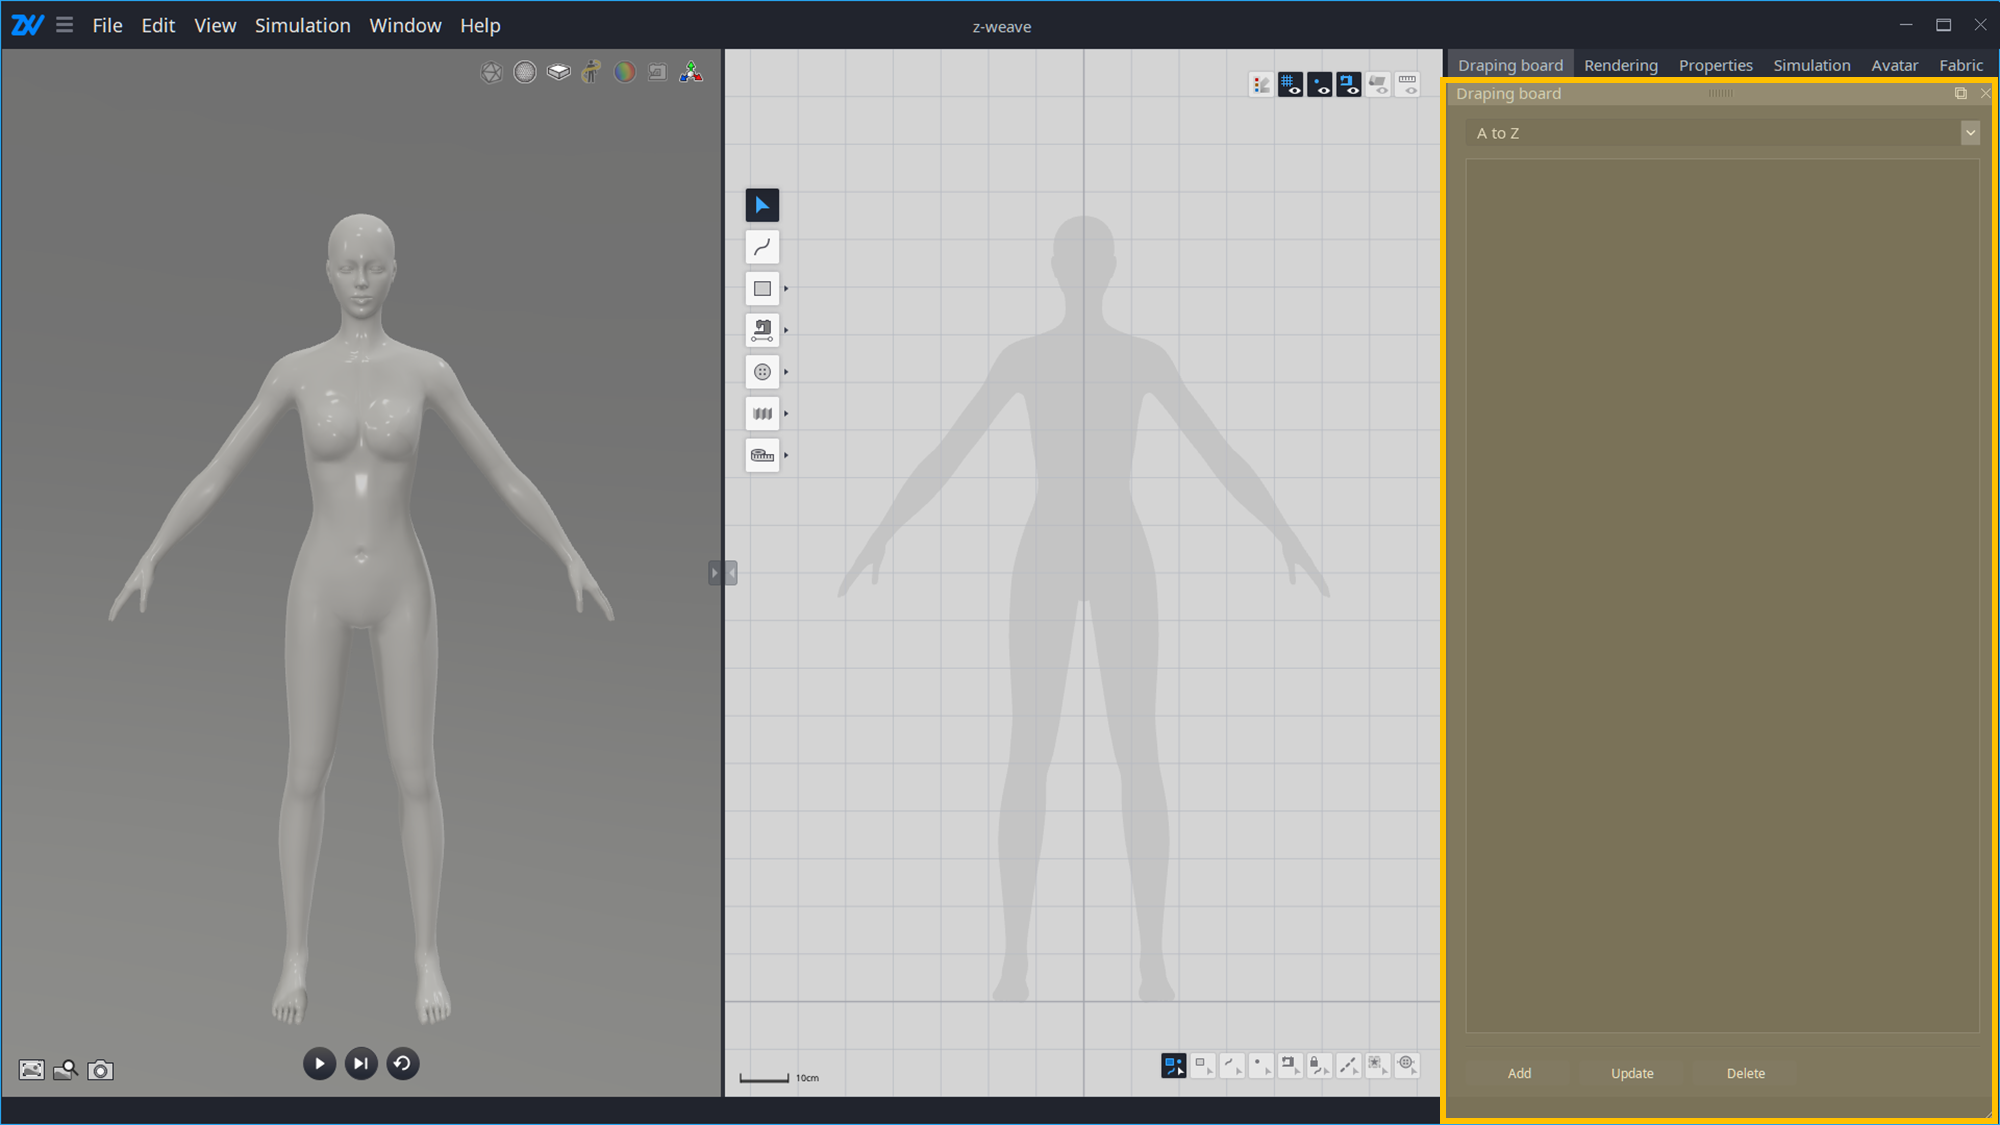Expand rectangle tool flyout arrow
The width and height of the screenshot is (2000, 1125).
[786, 289]
